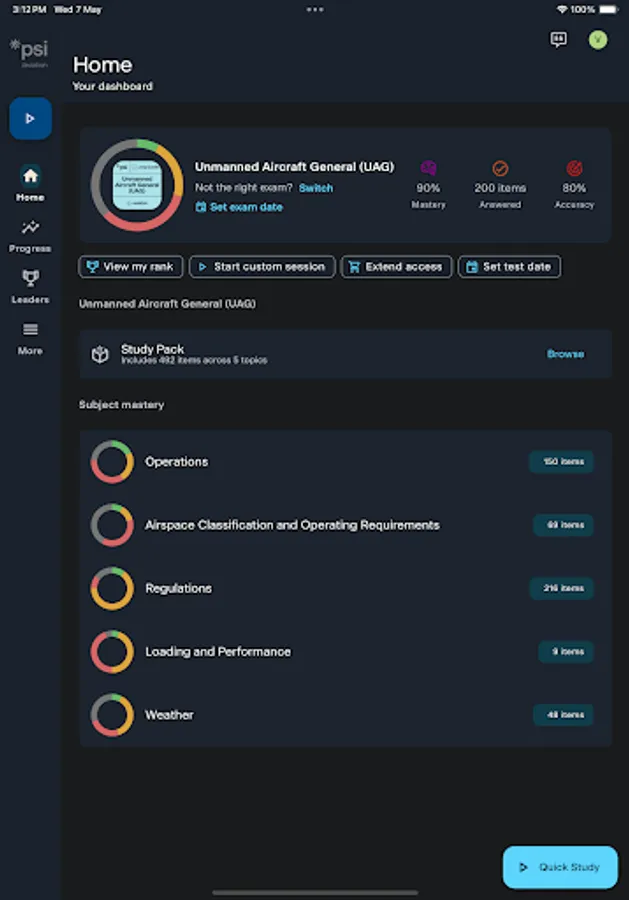
Task: Click the Weather mastery ring
Action: [112, 715]
